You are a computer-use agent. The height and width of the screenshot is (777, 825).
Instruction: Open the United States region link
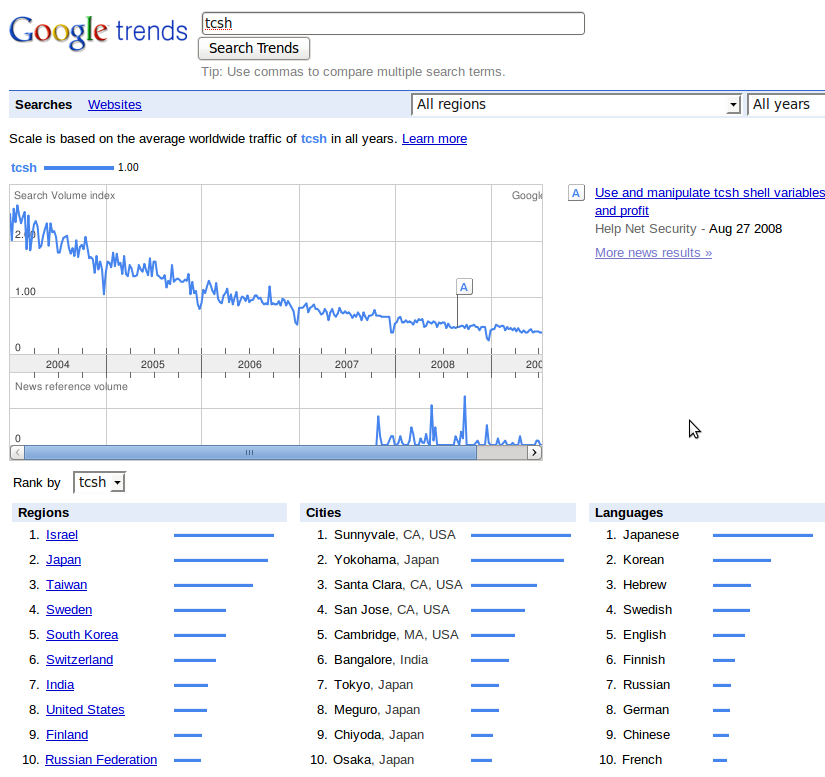click(85, 710)
